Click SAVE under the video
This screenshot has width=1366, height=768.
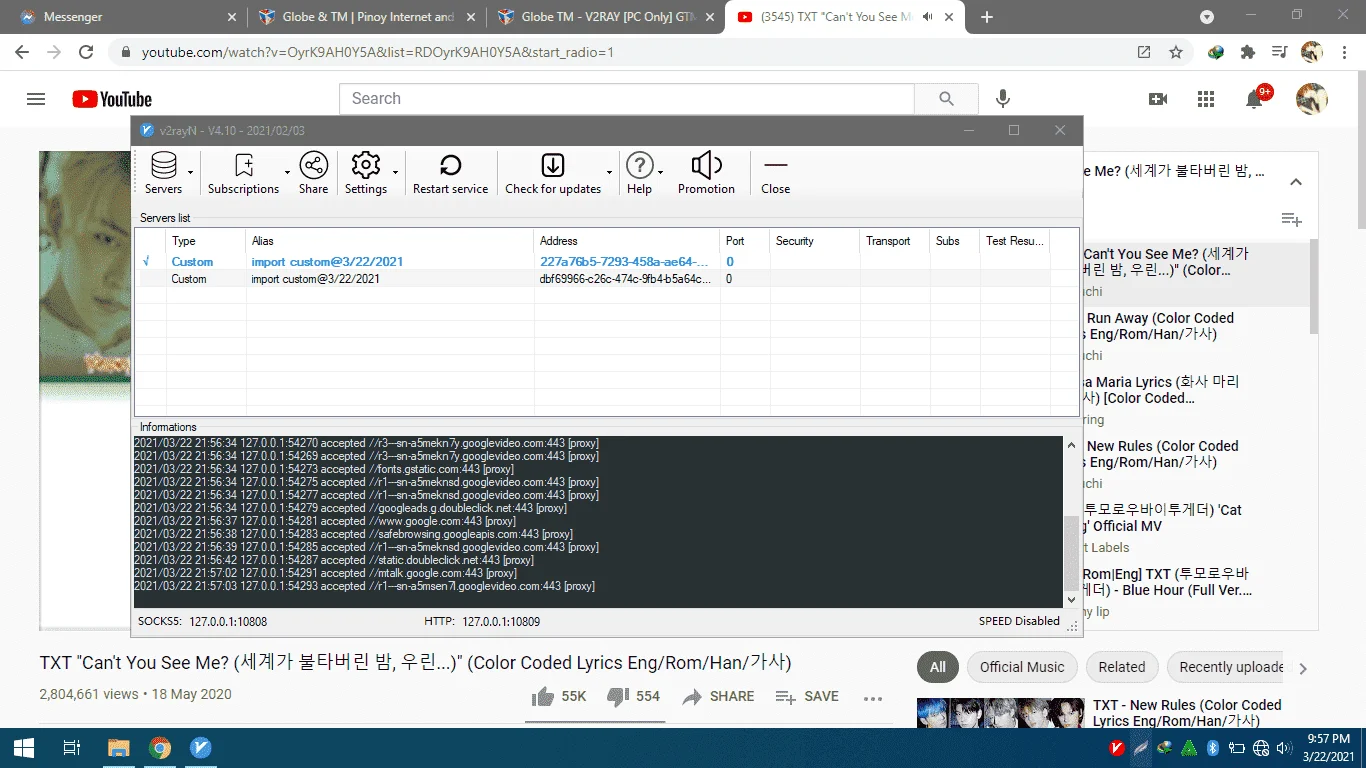click(807, 696)
